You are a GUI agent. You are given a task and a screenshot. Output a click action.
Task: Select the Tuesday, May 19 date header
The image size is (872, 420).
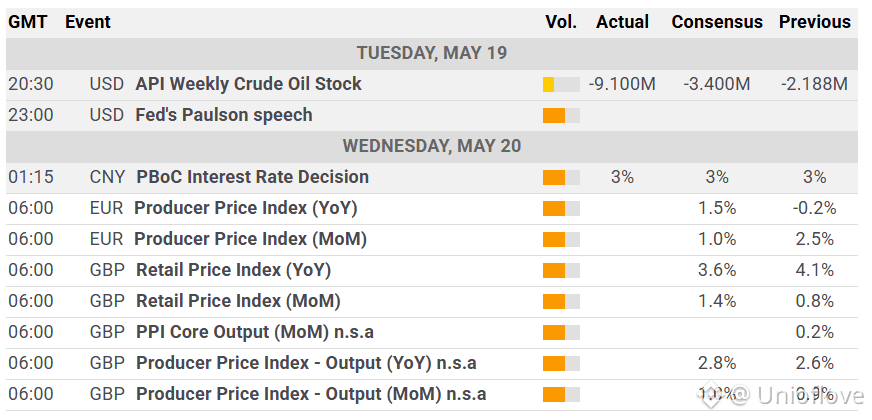click(x=432, y=53)
